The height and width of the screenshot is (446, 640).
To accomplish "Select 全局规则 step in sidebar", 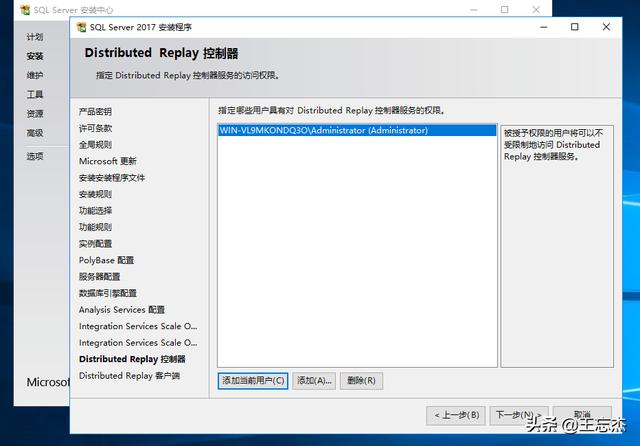I will point(95,144).
